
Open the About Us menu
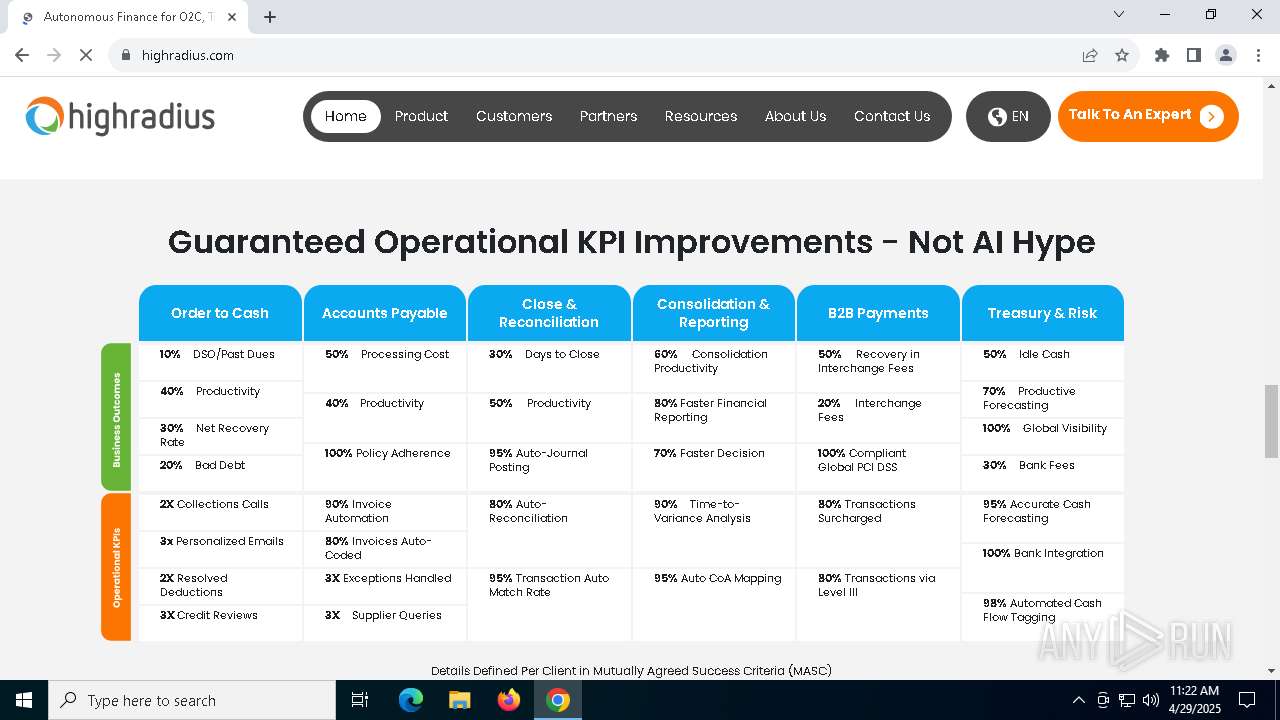tap(796, 116)
